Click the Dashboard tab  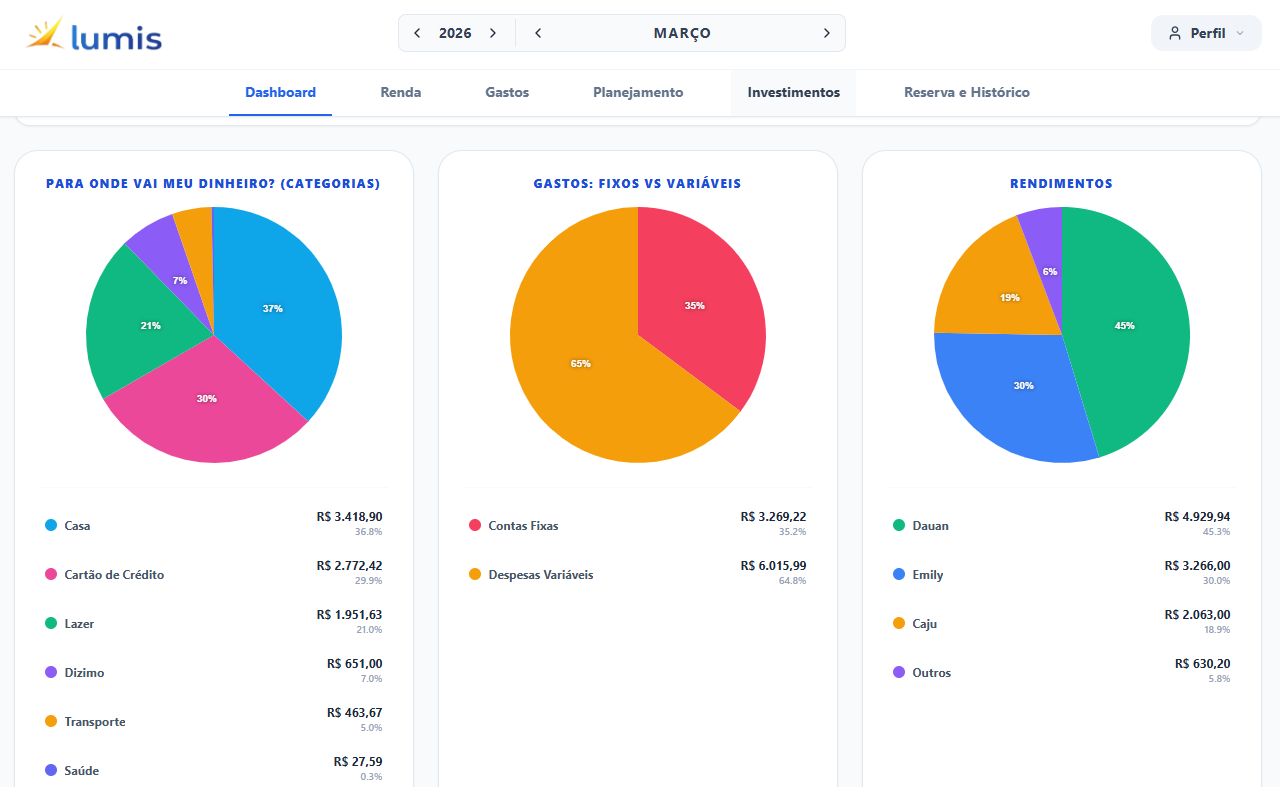coord(280,92)
